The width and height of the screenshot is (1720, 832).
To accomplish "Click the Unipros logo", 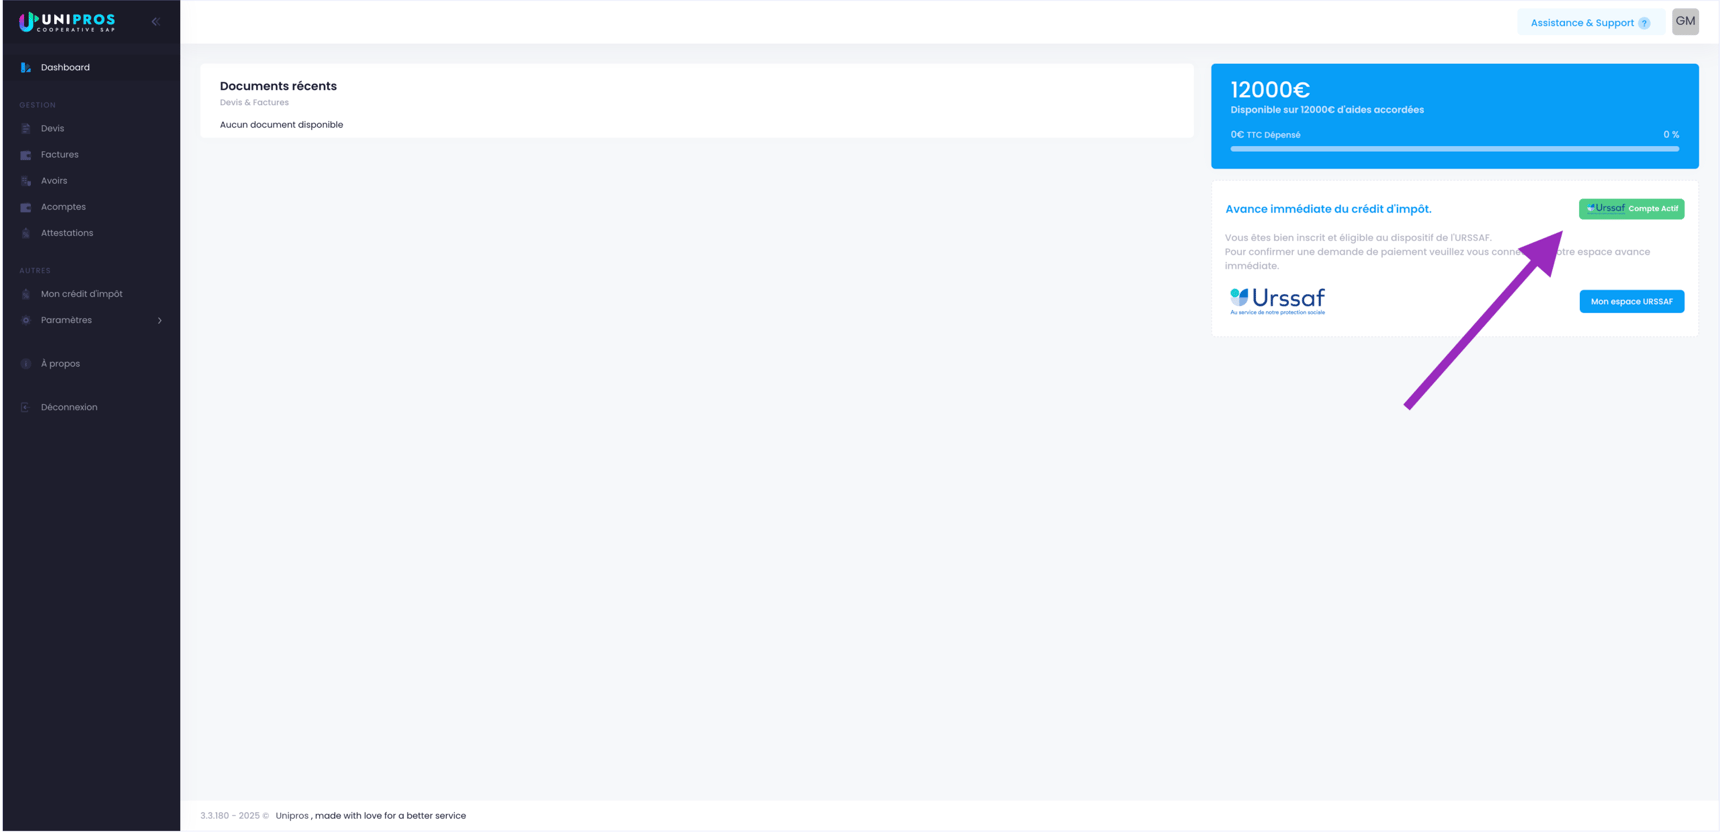I will pyautogui.click(x=68, y=22).
